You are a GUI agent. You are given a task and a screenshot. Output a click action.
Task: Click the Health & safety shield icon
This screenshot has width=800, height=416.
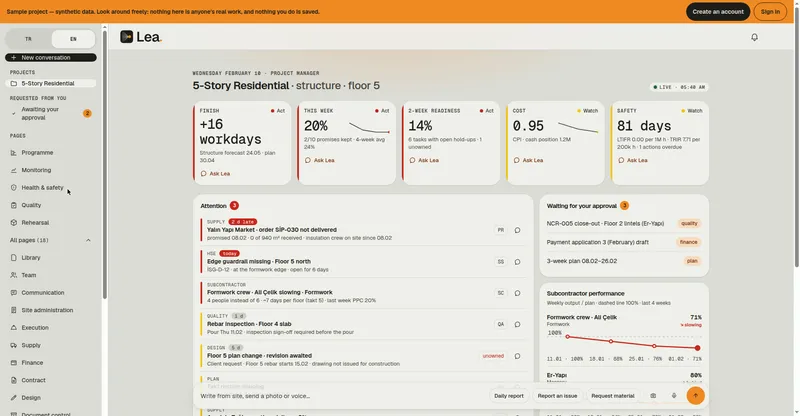pyautogui.click(x=14, y=188)
